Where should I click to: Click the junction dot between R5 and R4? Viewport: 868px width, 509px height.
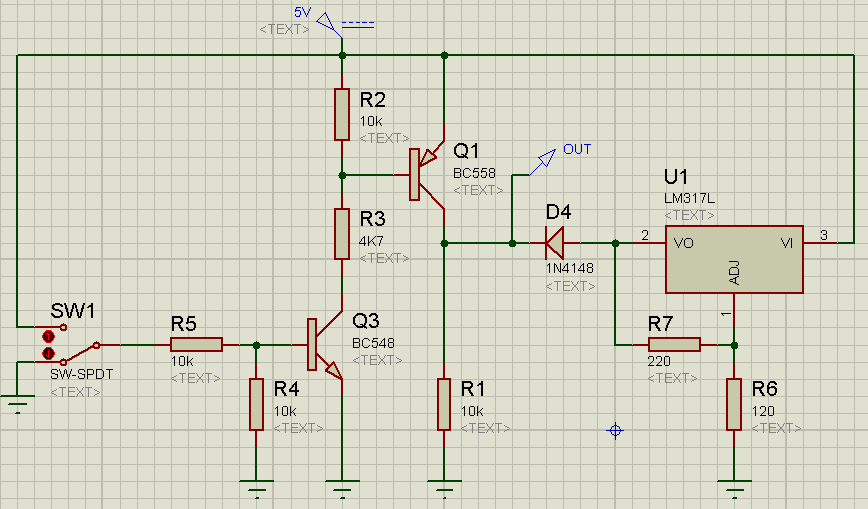[x=256, y=345]
